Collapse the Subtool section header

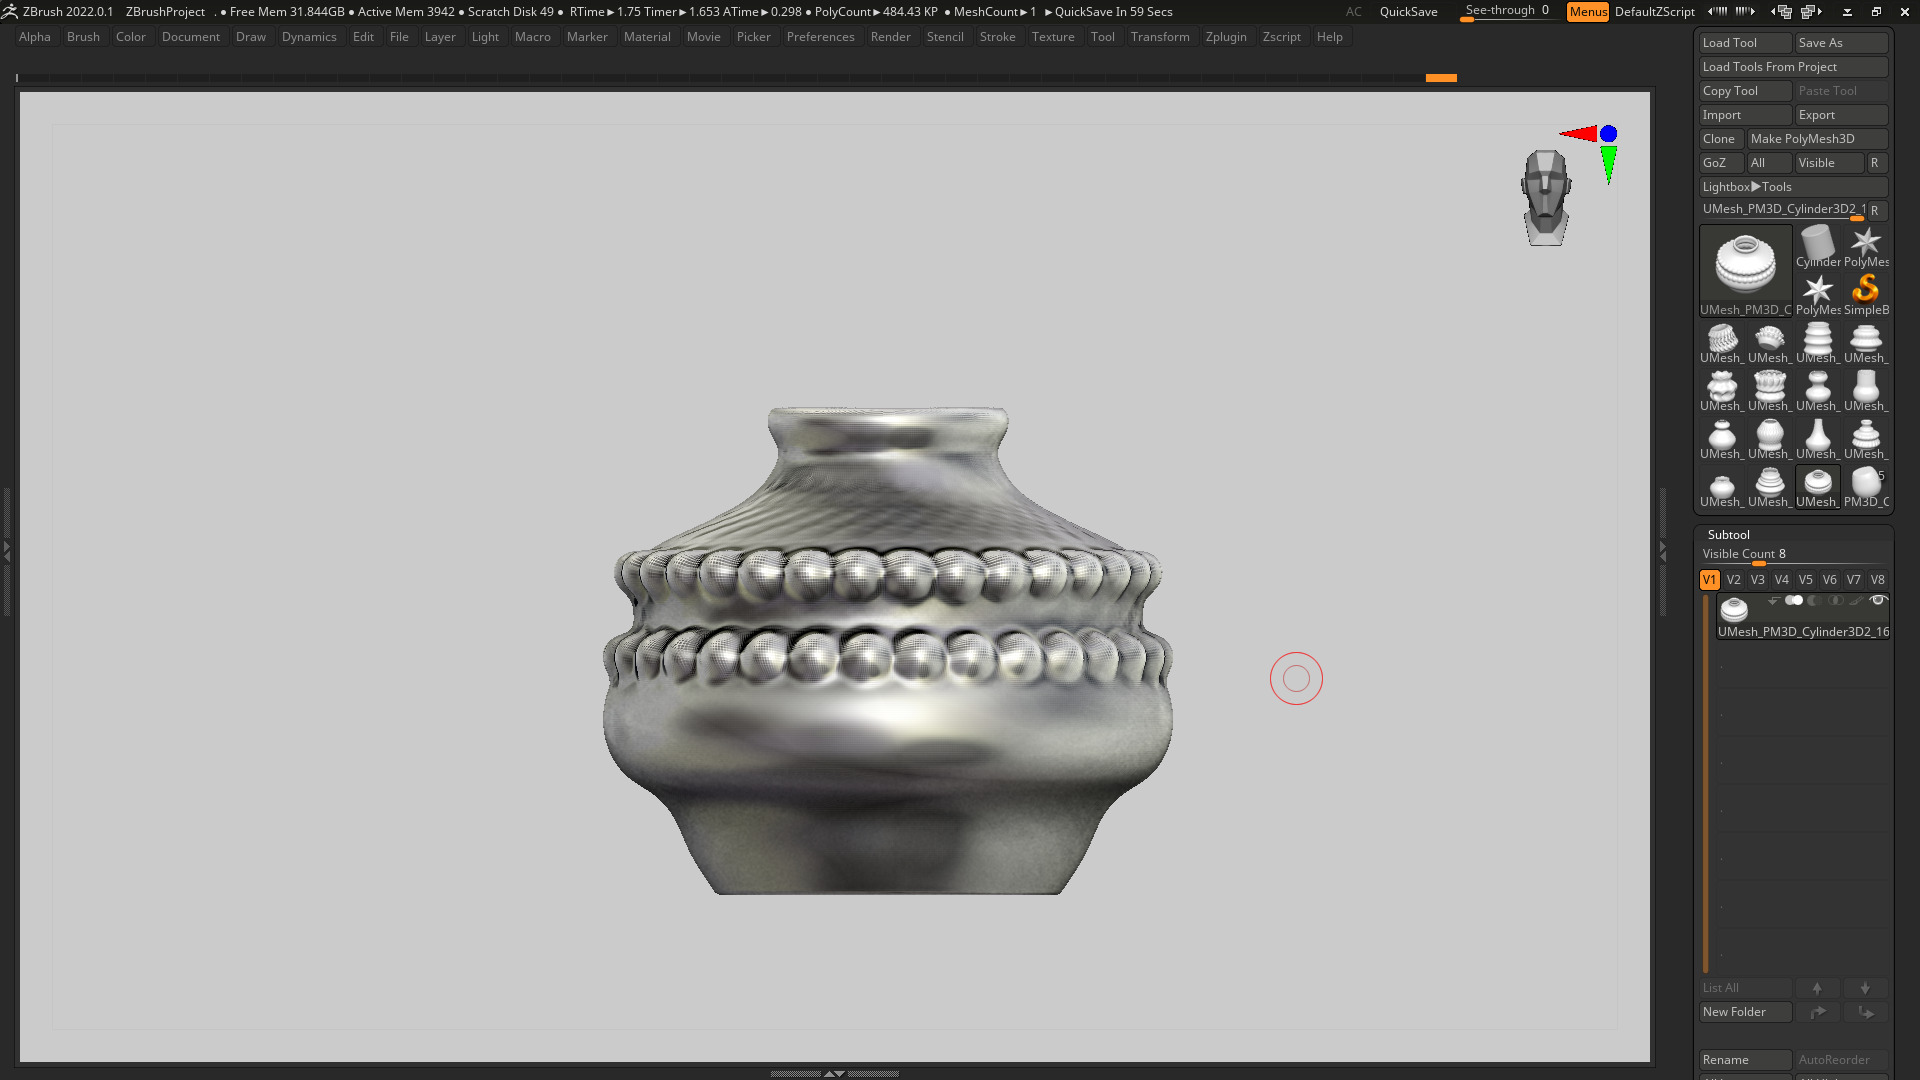click(1728, 535)
